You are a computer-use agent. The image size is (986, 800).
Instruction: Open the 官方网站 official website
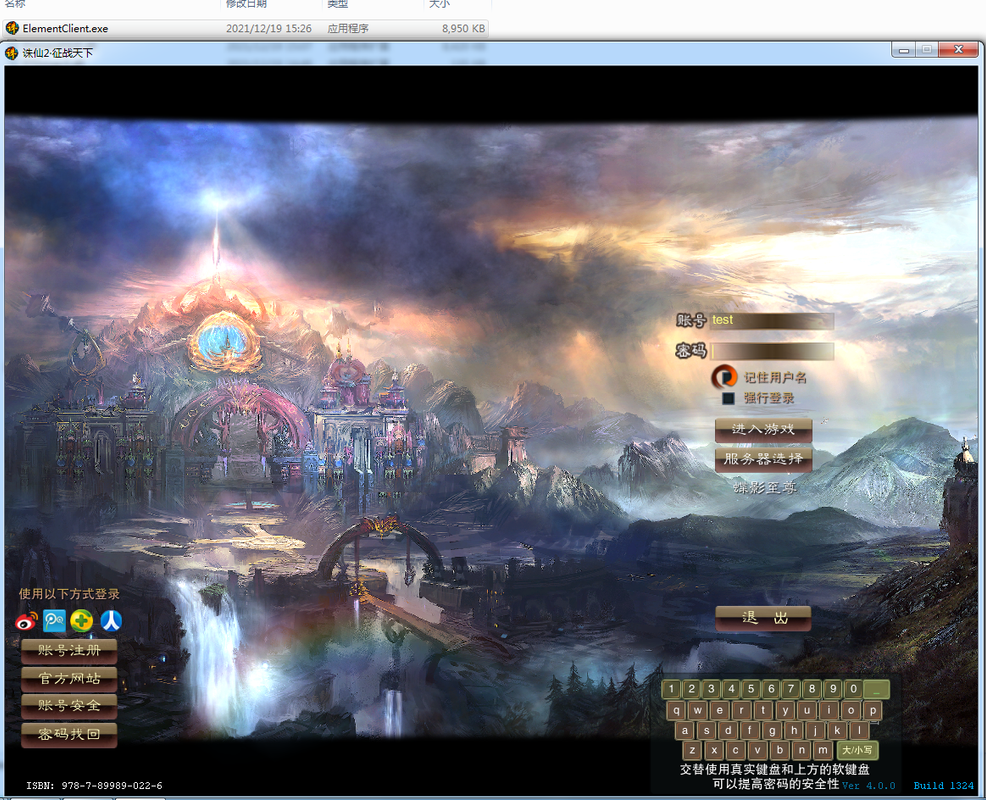click(x=69, y=679)
